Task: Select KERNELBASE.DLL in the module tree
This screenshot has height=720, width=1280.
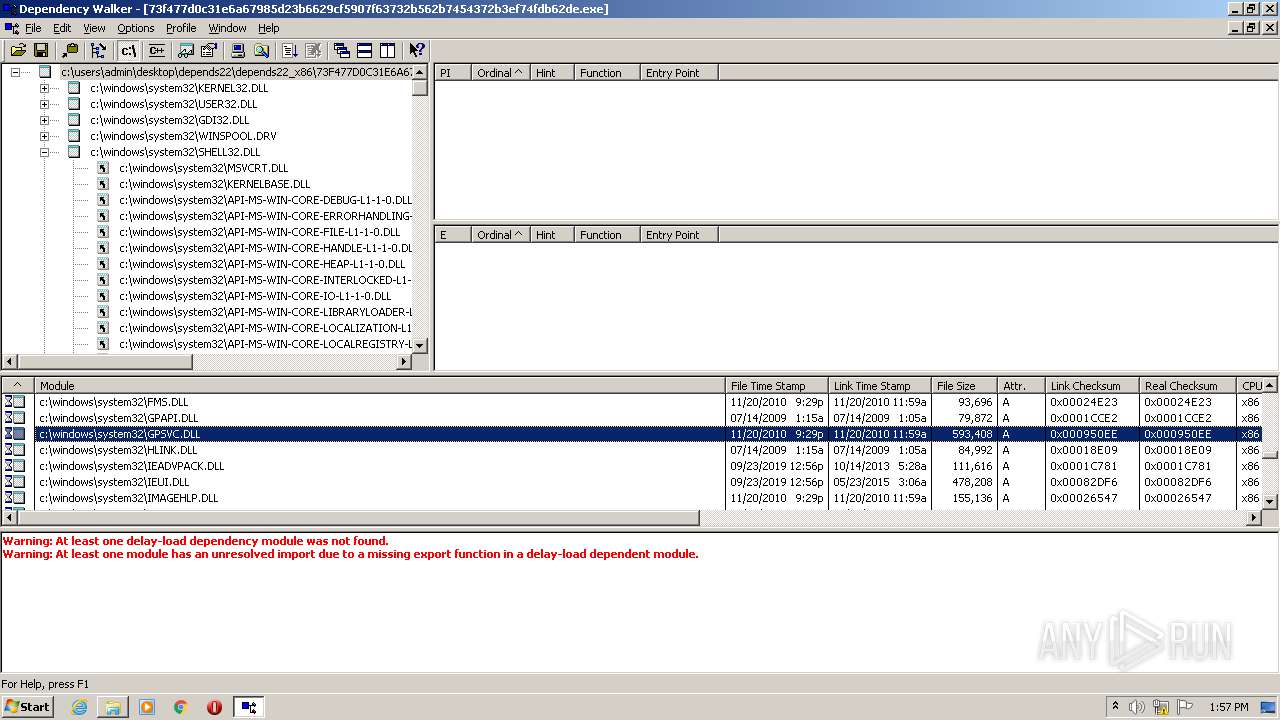Action: (215, 184)
